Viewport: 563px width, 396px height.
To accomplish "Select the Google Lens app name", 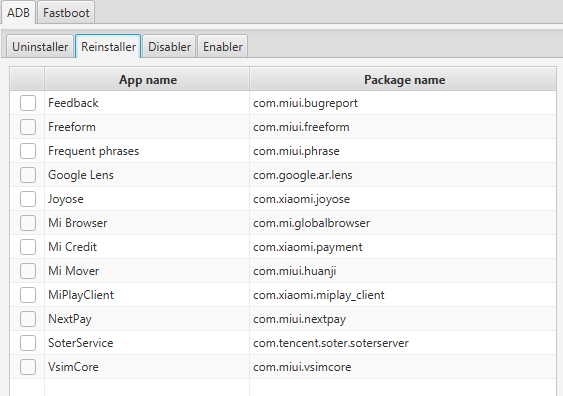I will [x=81, y=175].
